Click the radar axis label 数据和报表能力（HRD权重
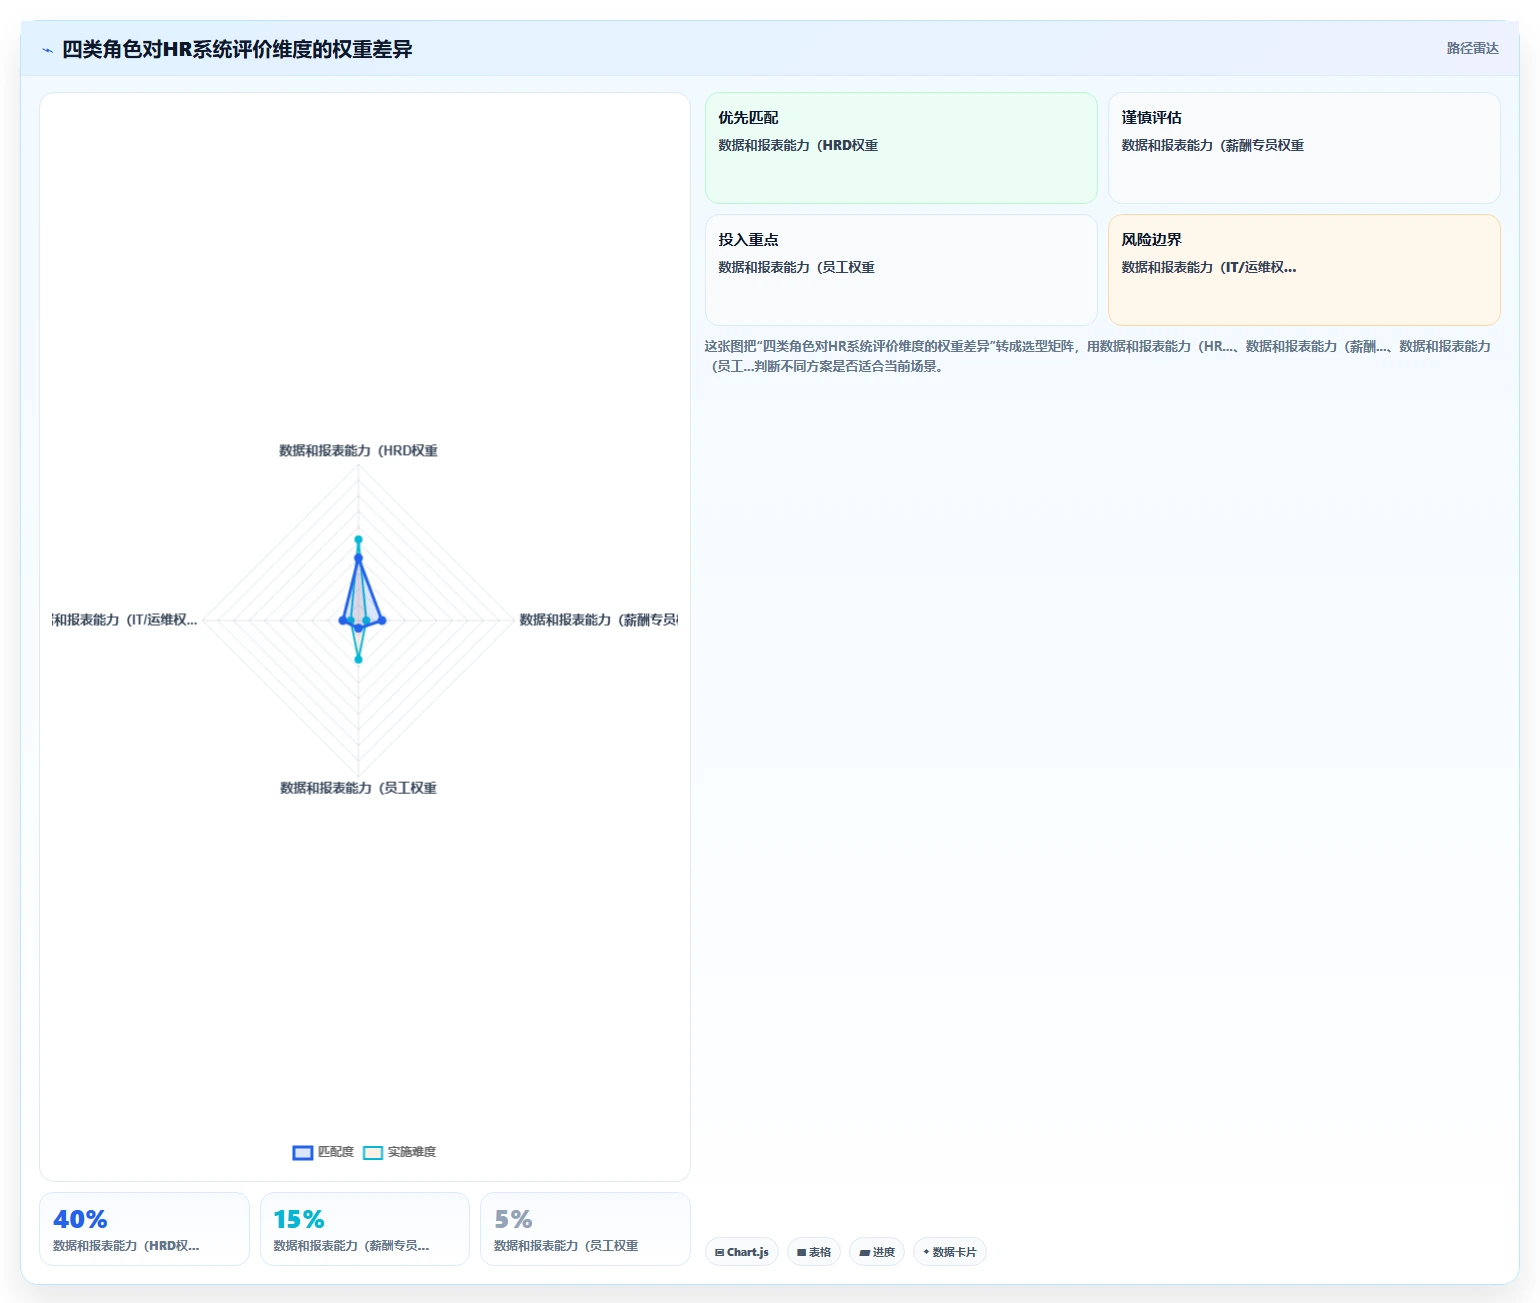The height and width of the screenshot is (1303, 1540). pyautogui.click(x=358, y=451)
